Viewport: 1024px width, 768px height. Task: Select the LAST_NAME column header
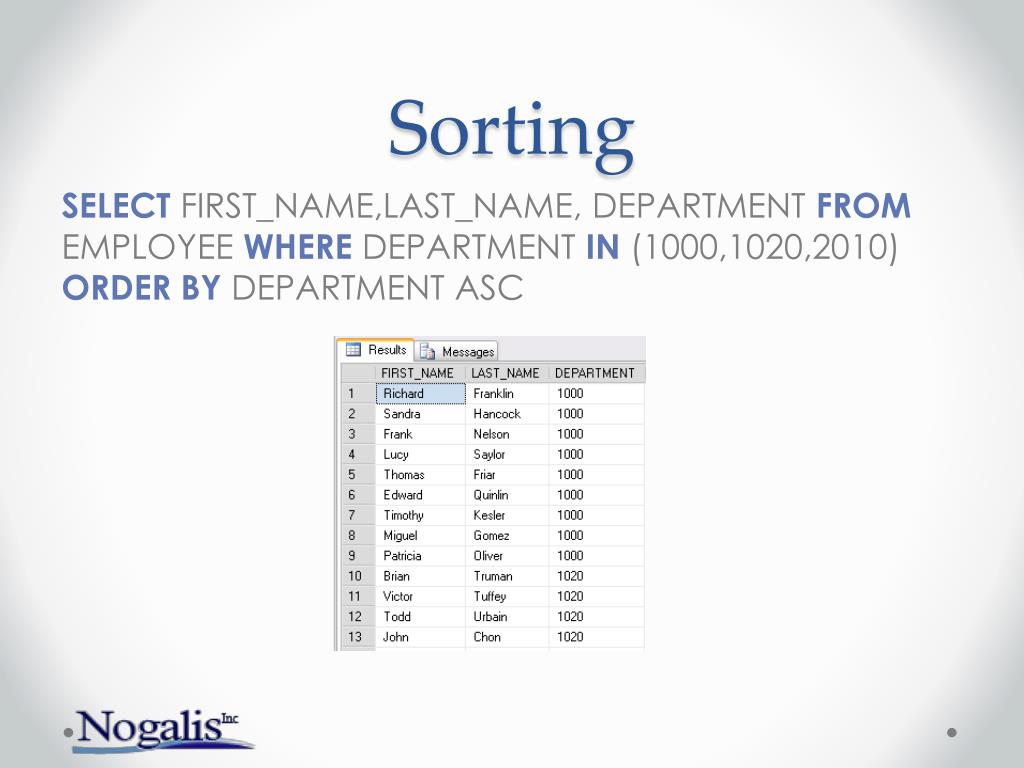coord(507,373)
